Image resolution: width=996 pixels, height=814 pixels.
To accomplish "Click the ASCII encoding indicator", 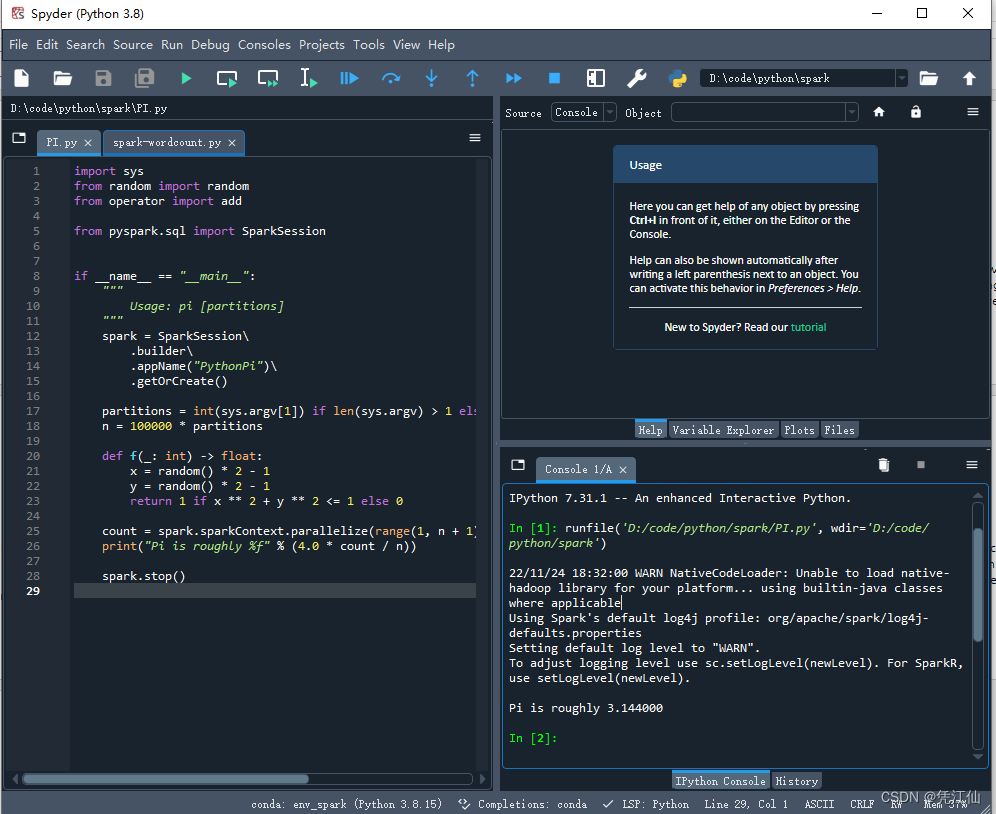I will click(819, 804).
